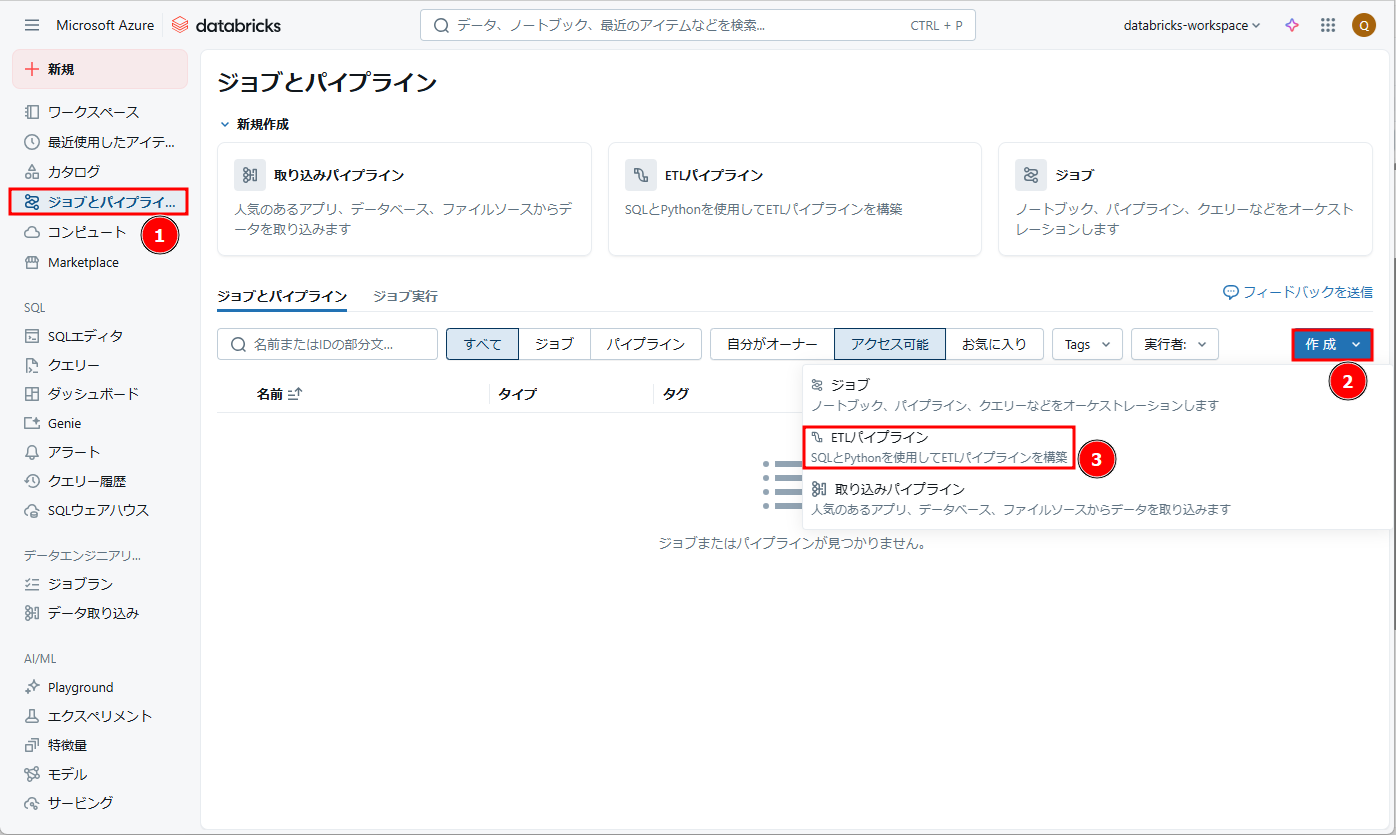This screenshot has width=1396, height=835.
Task: Switch to the ジョブ実行 tab
Action: [x=405, y=296]
